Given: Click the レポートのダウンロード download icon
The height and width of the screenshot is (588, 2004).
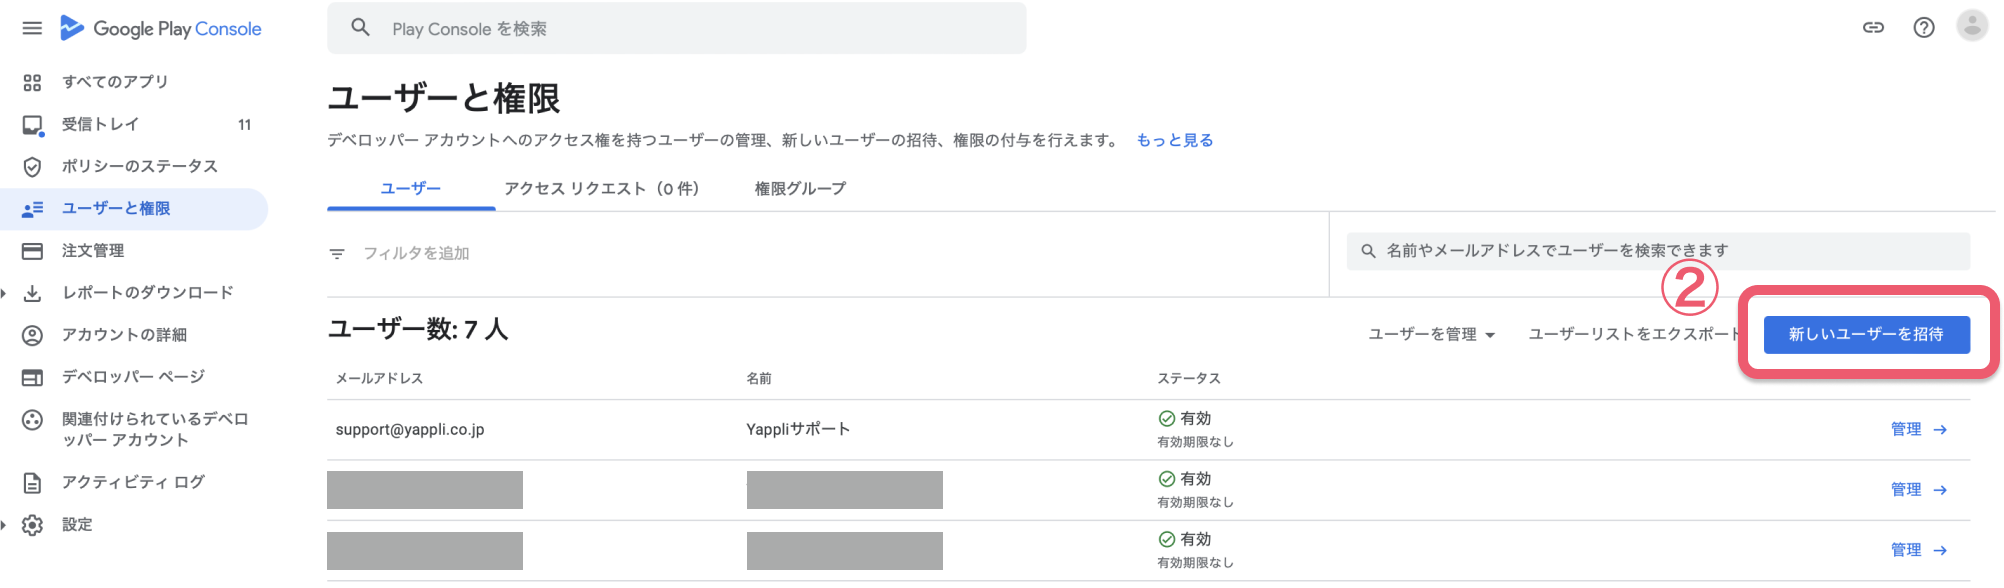Looking at the screenshot, I should point(32,293).
